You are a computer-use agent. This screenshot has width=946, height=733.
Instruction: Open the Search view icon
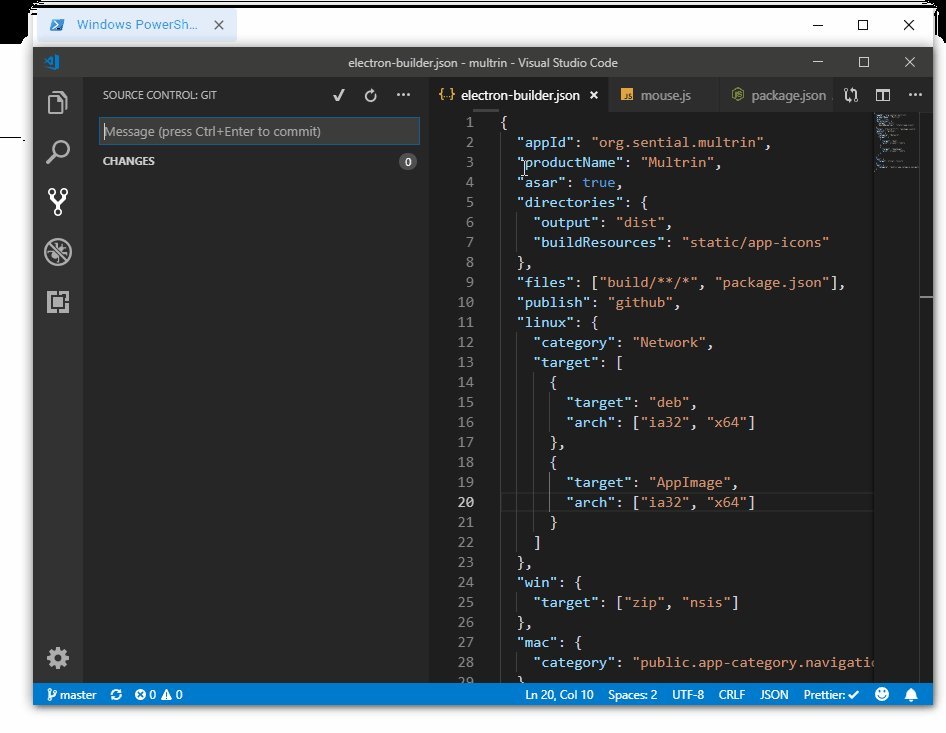tap(58, 152)
